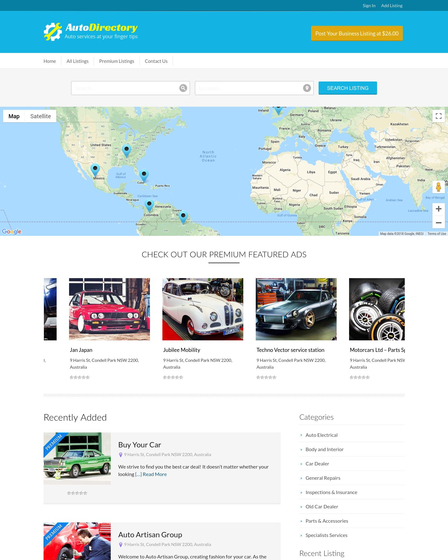The image size is (448, 560).
Task: Click the Google logo on the map
Action: (x=11, y=231)
